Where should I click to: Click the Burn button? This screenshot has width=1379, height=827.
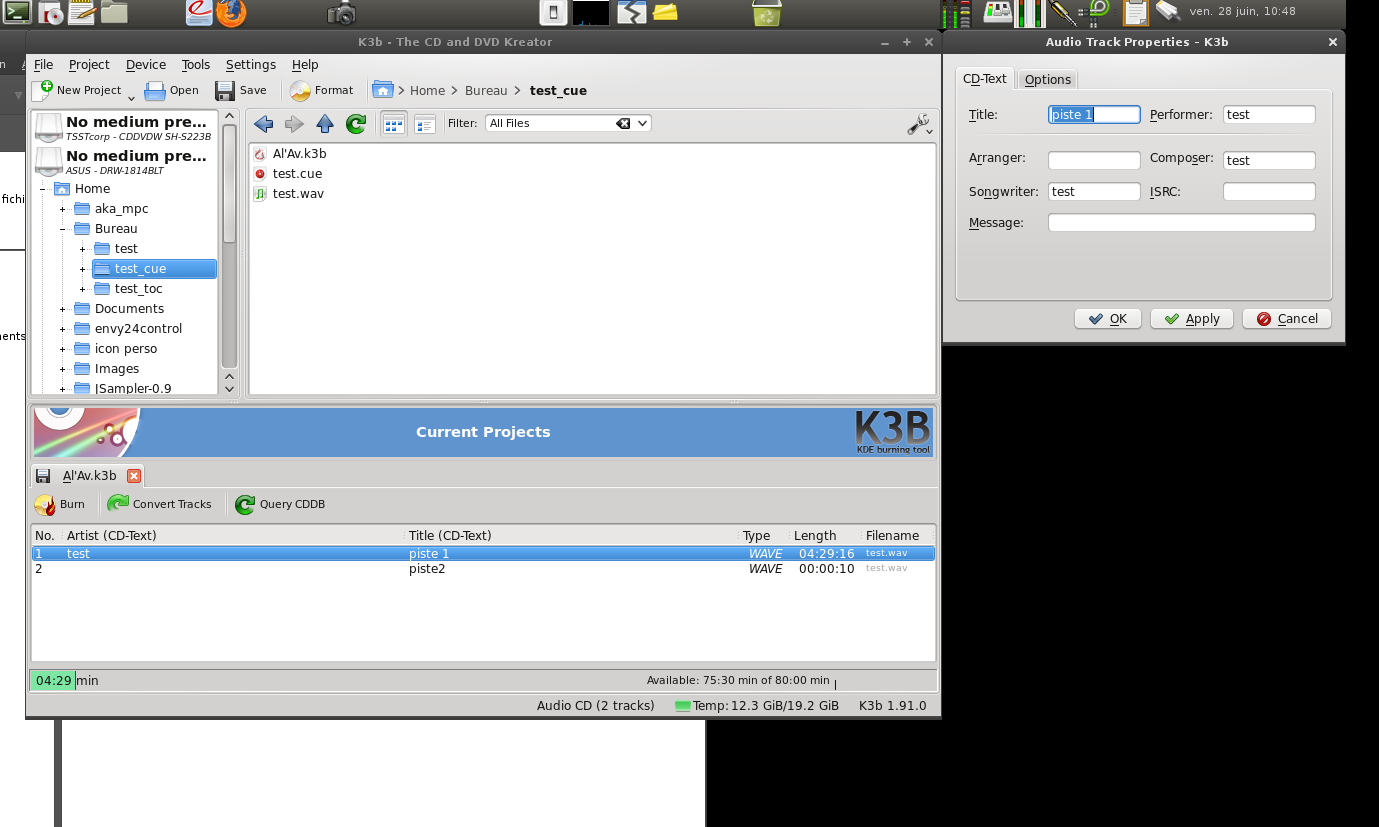coord(60,505)
